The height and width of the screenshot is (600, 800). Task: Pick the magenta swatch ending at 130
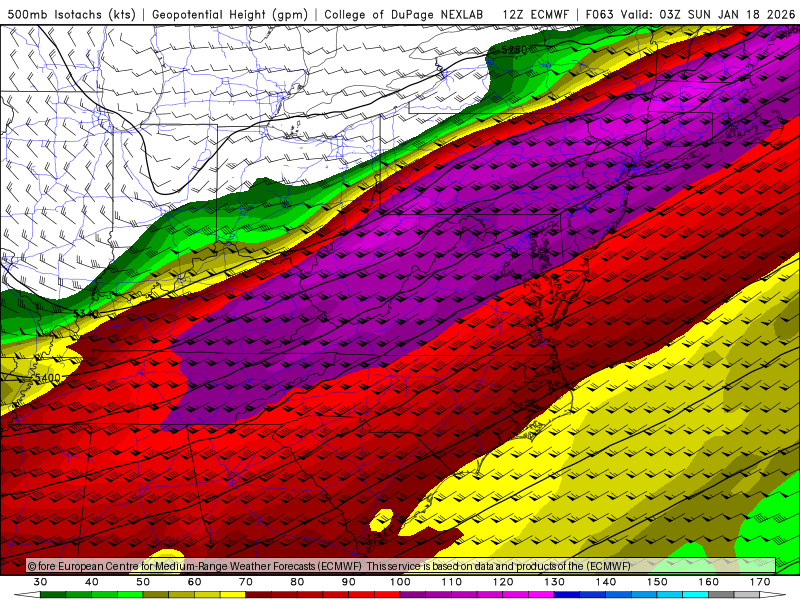(541, 596)
